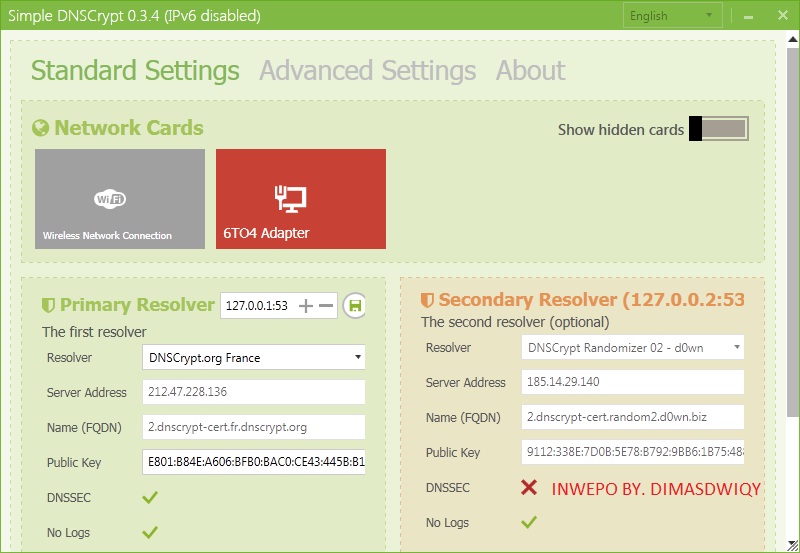Click primary Name field 2.dnscrypt-cert.fr.dnscrypt.org

tap(254, 427)
